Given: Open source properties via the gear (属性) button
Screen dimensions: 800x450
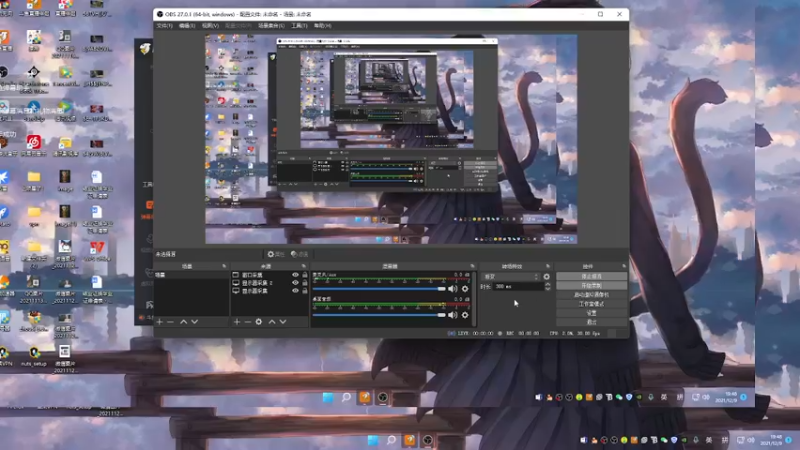Looking at the screenshot, I should point(276,254).
